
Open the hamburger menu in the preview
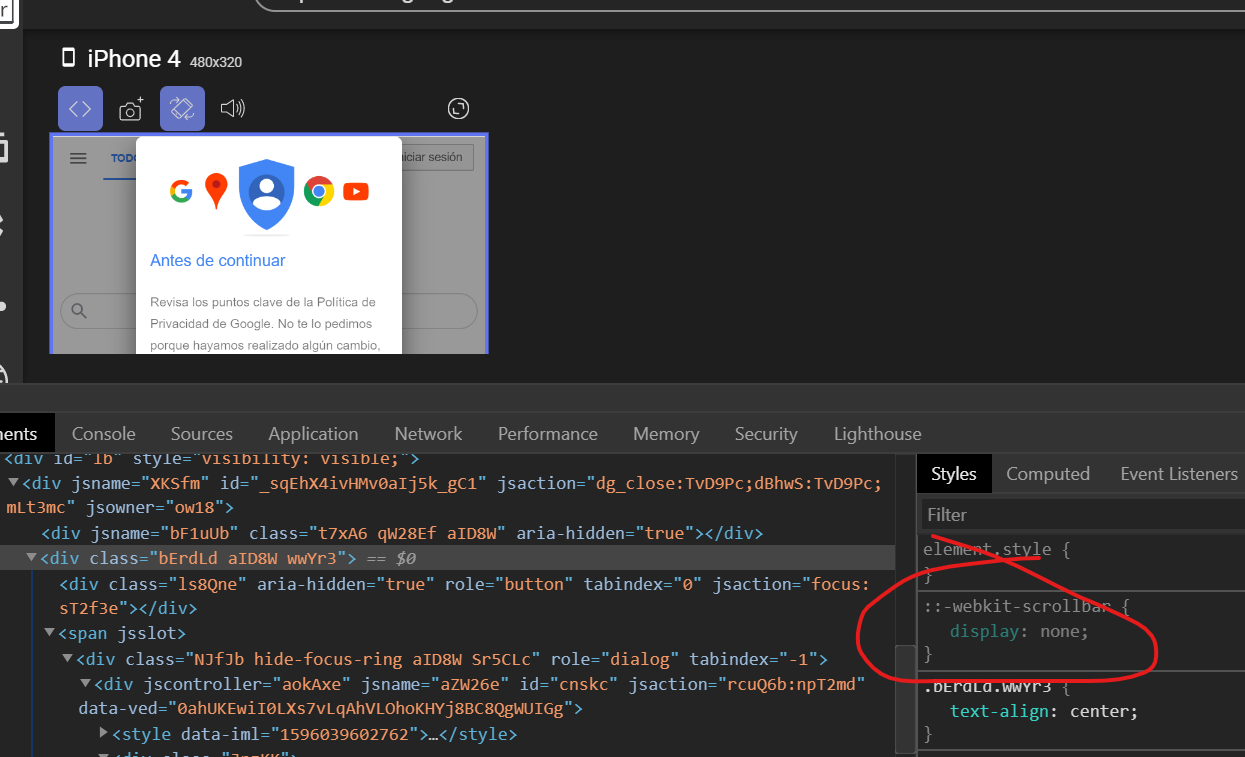(x=78, y=158)
